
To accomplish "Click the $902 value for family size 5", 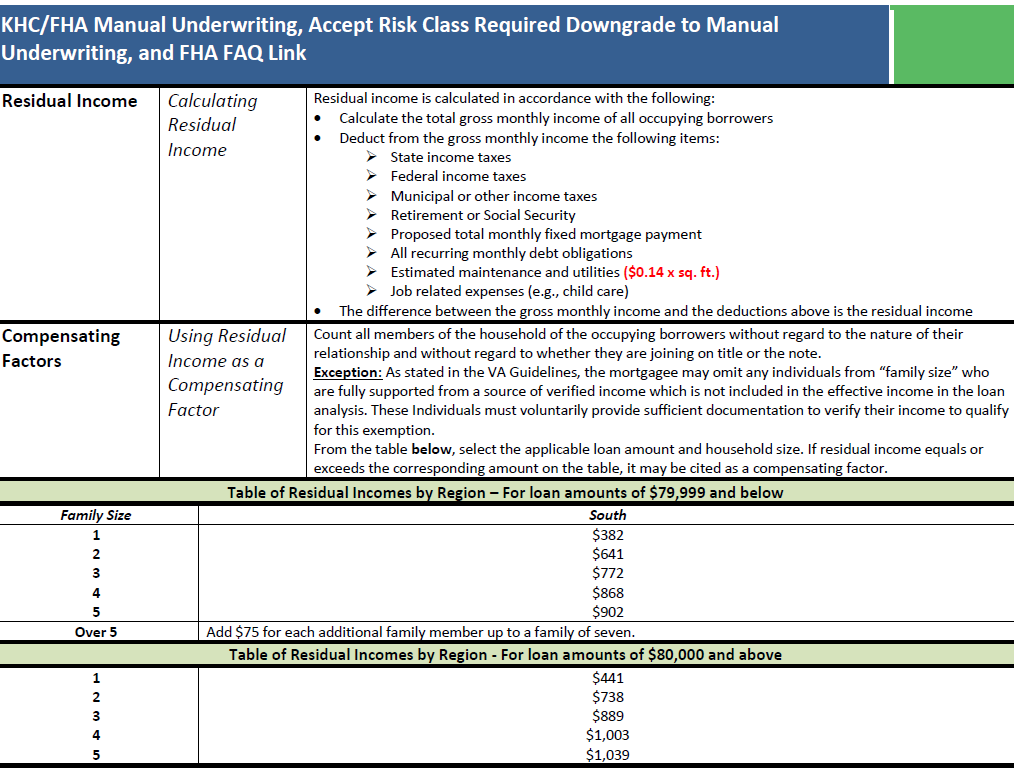I will click(x=609, y=611).
